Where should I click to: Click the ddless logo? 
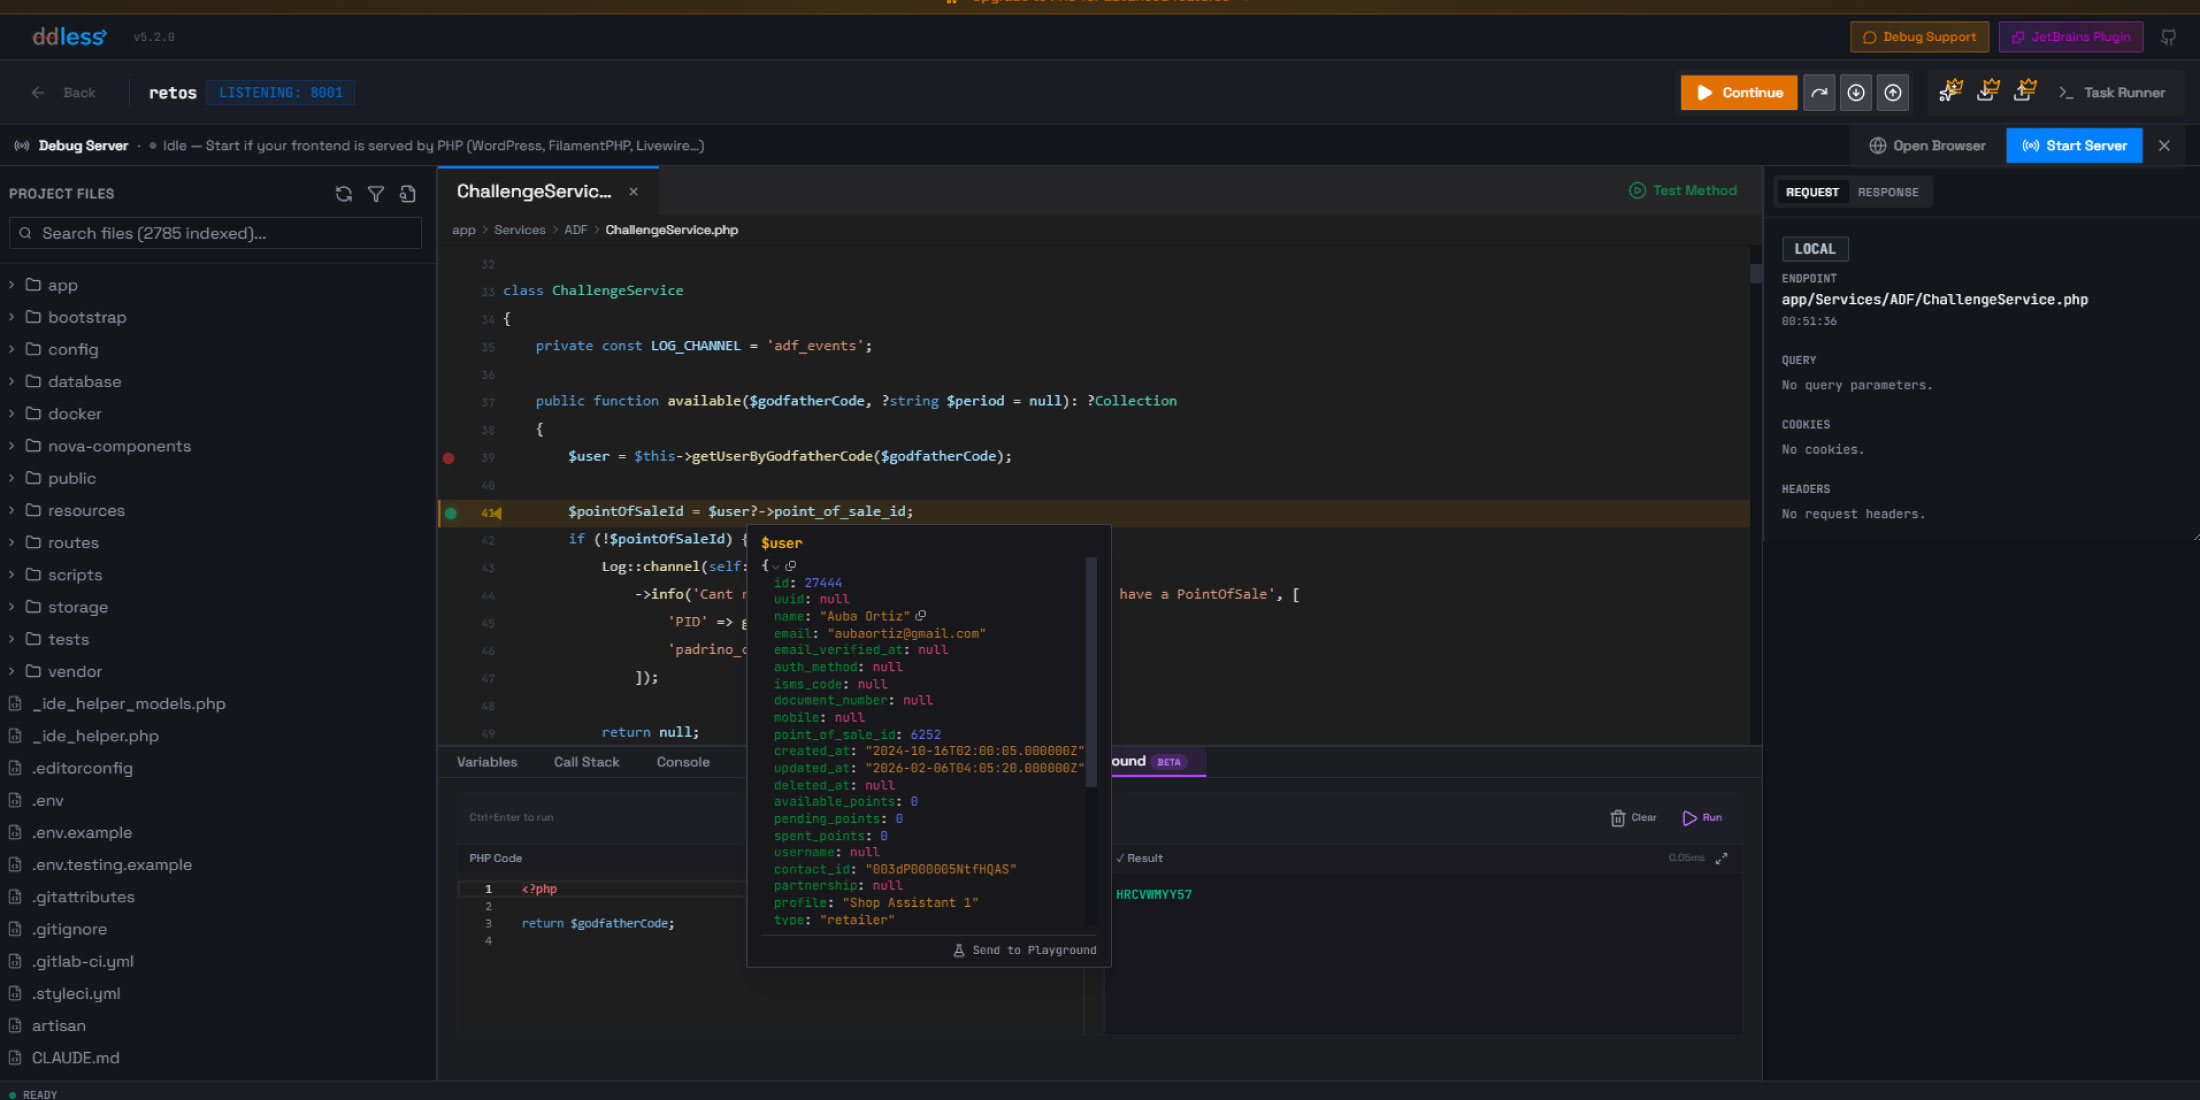(69, 37)
